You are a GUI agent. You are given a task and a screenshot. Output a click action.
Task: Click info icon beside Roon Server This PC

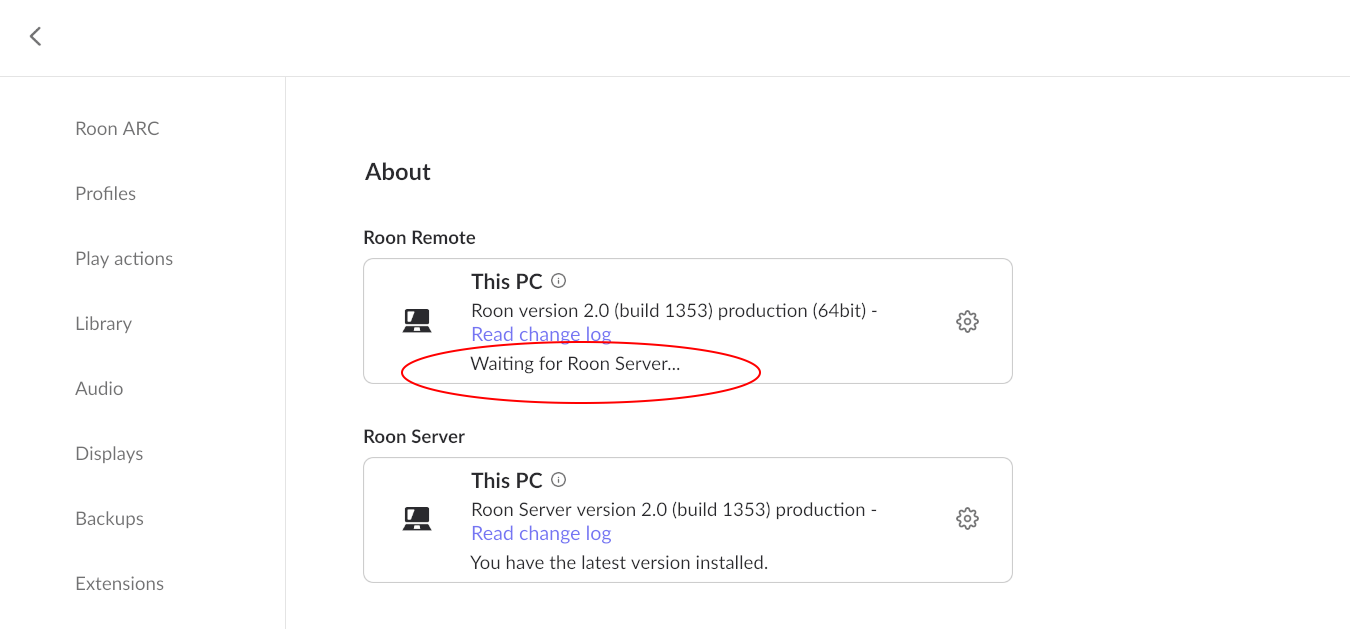(x=559, y=480)
